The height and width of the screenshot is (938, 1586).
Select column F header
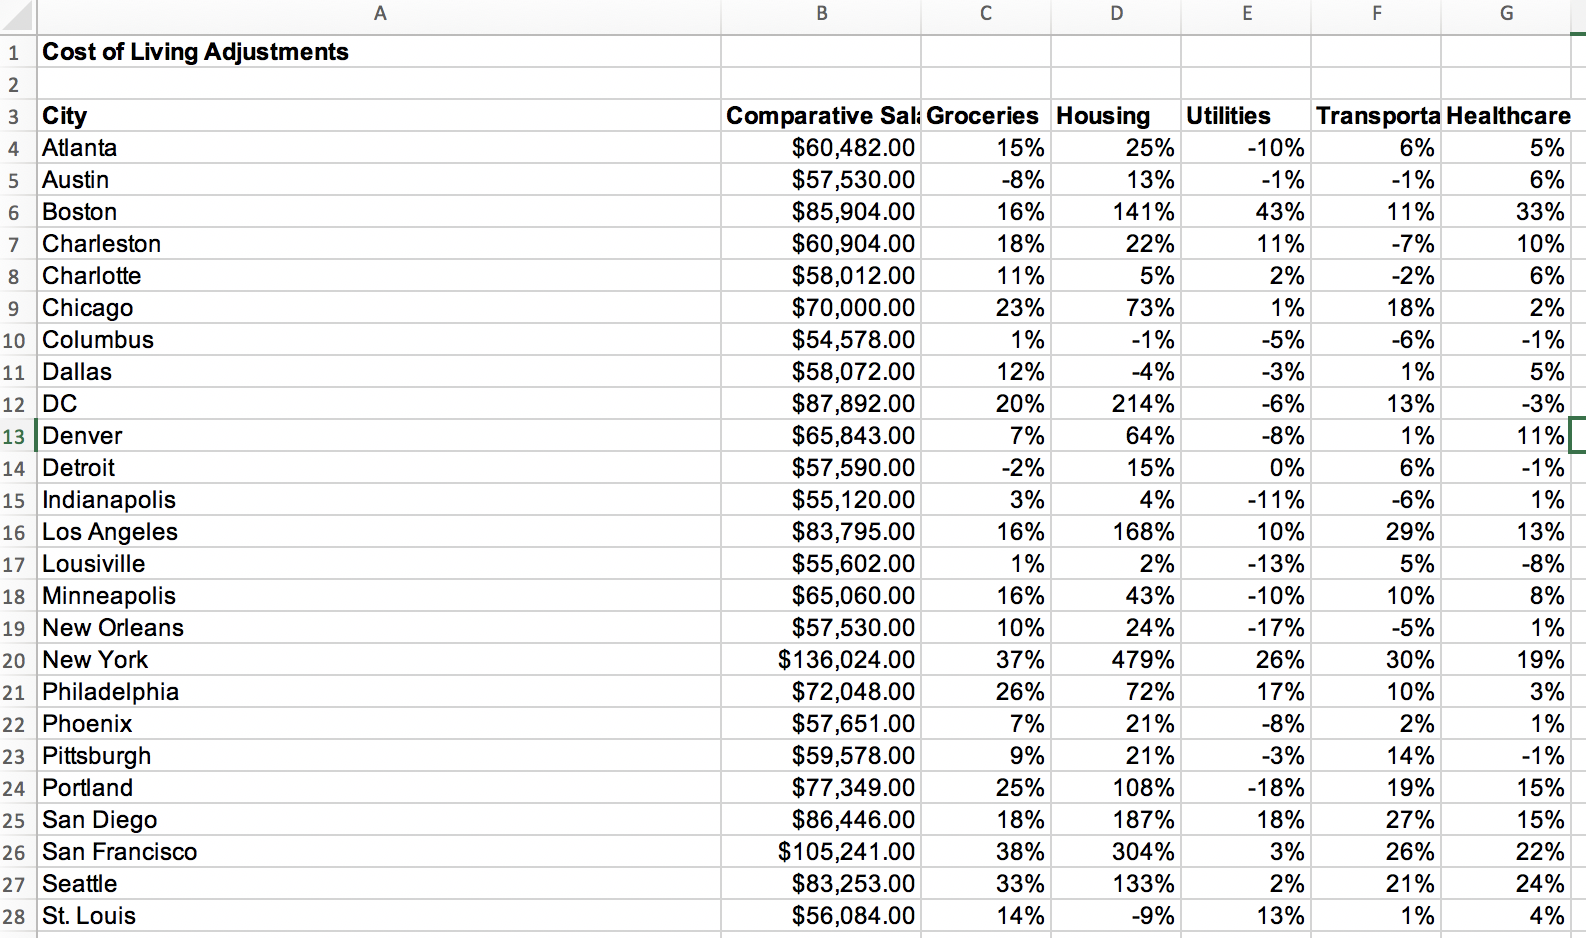(1376, 13)
